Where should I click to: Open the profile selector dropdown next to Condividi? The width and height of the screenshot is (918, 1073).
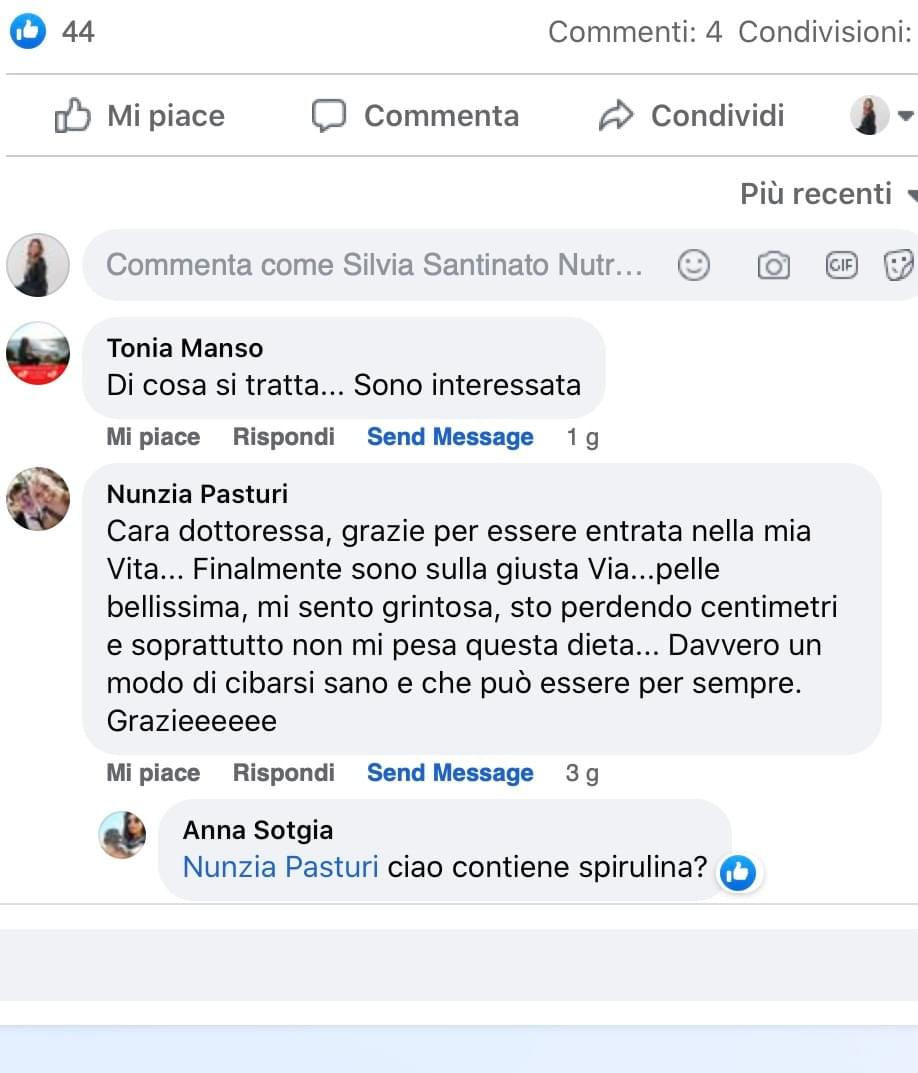click(x=881, y=116)
